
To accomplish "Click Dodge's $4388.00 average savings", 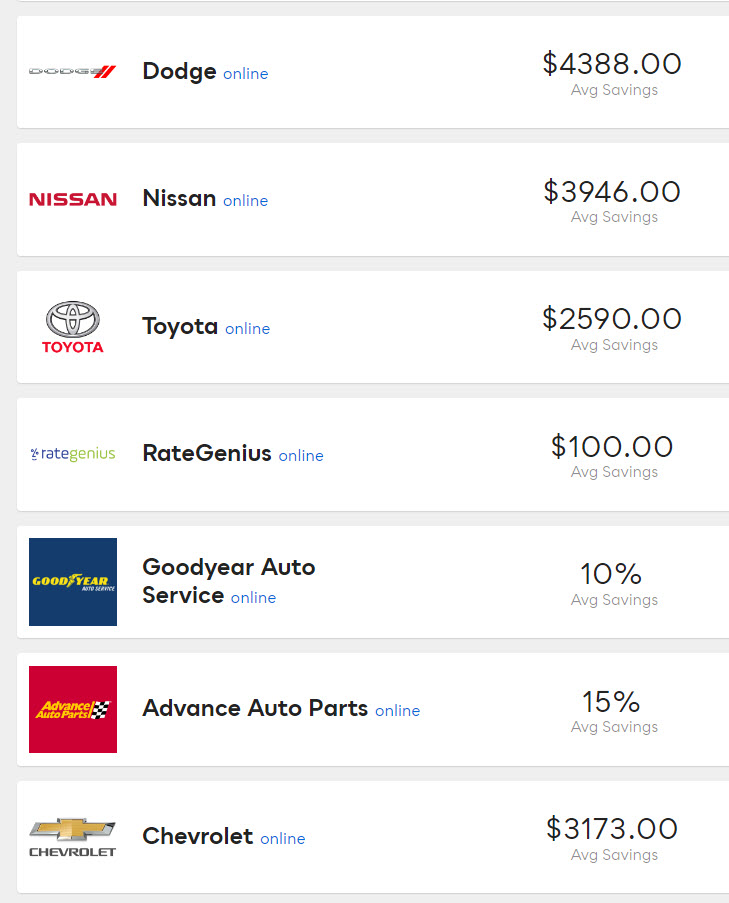I will tap(612, 64).
